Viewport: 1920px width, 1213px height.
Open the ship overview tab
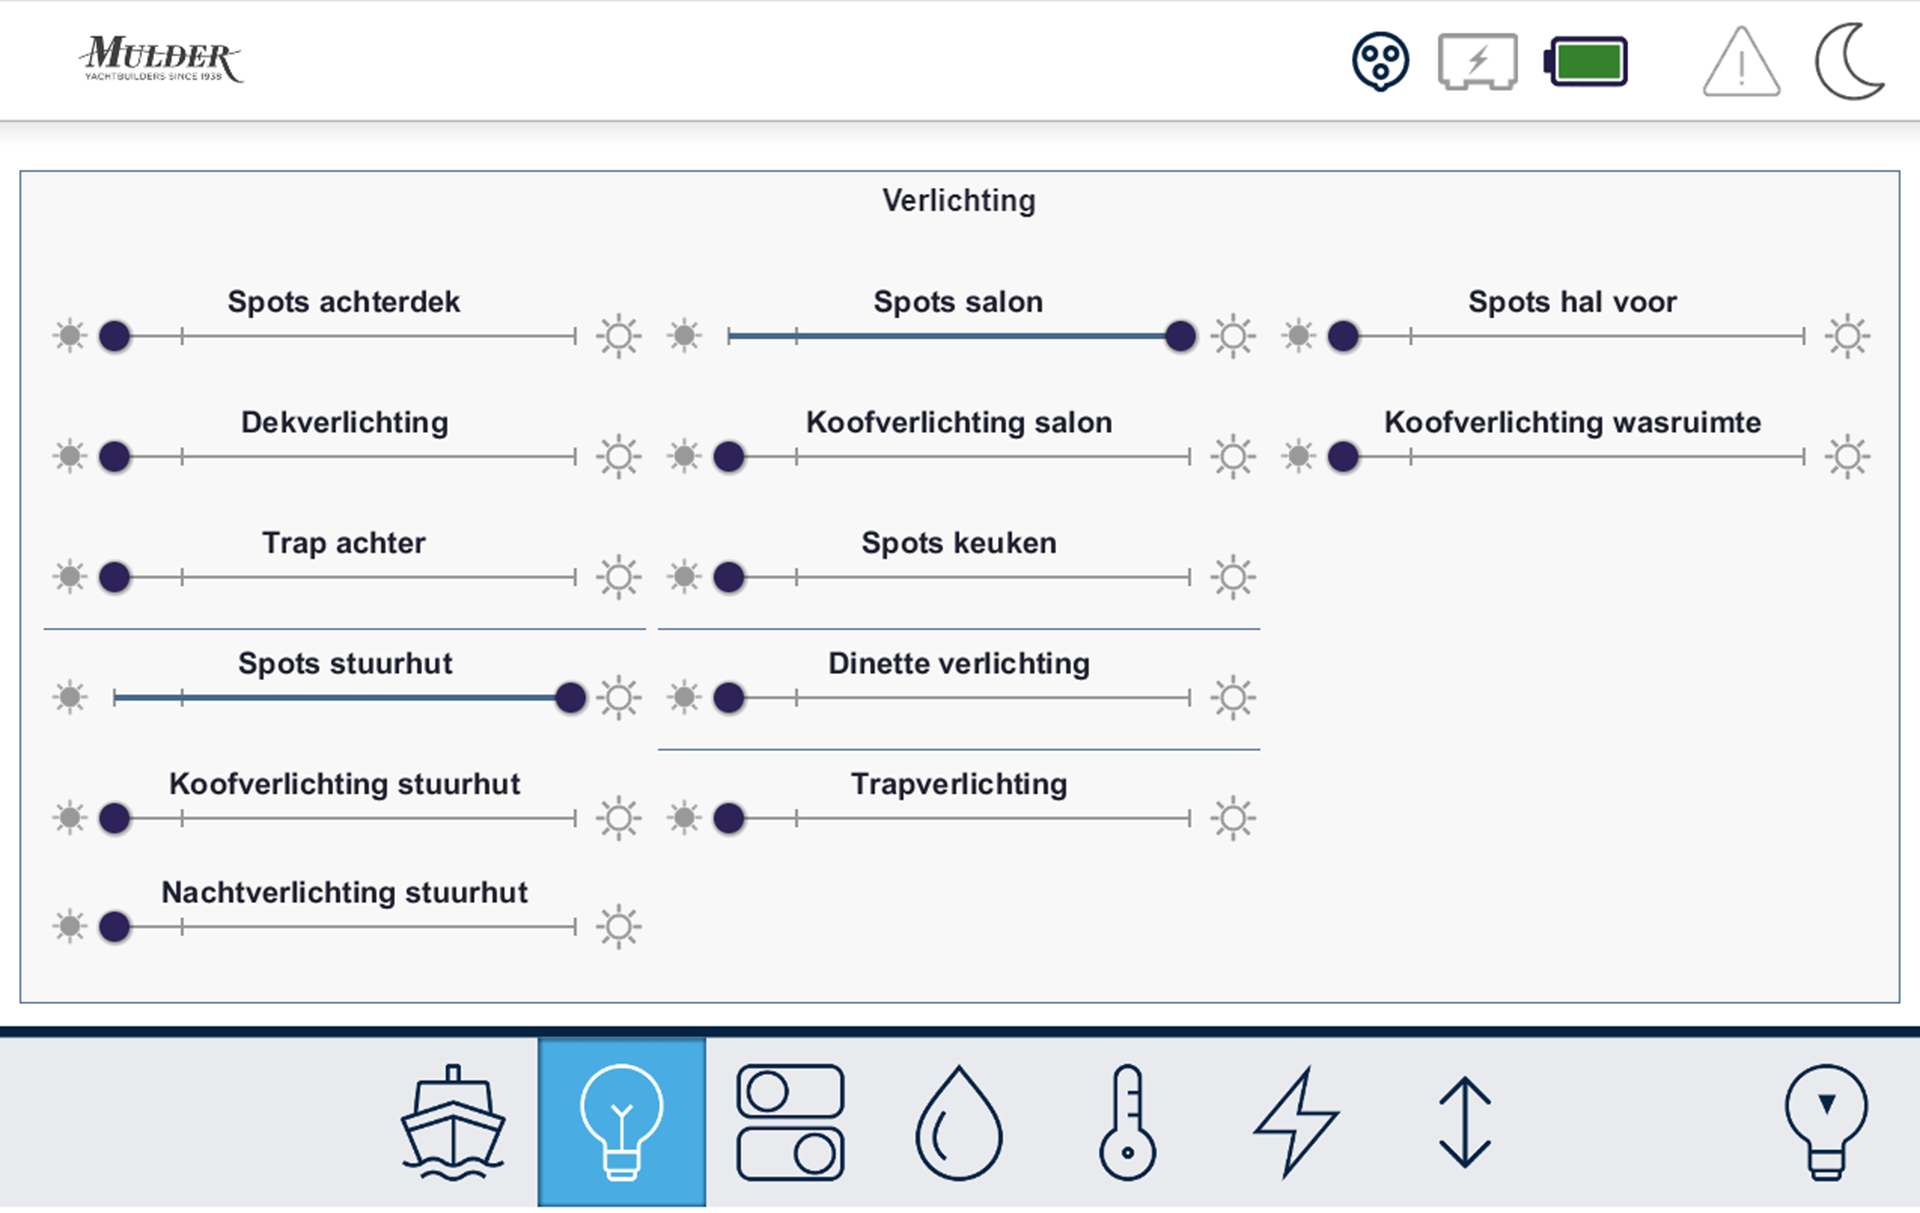tap(453, 1122)
